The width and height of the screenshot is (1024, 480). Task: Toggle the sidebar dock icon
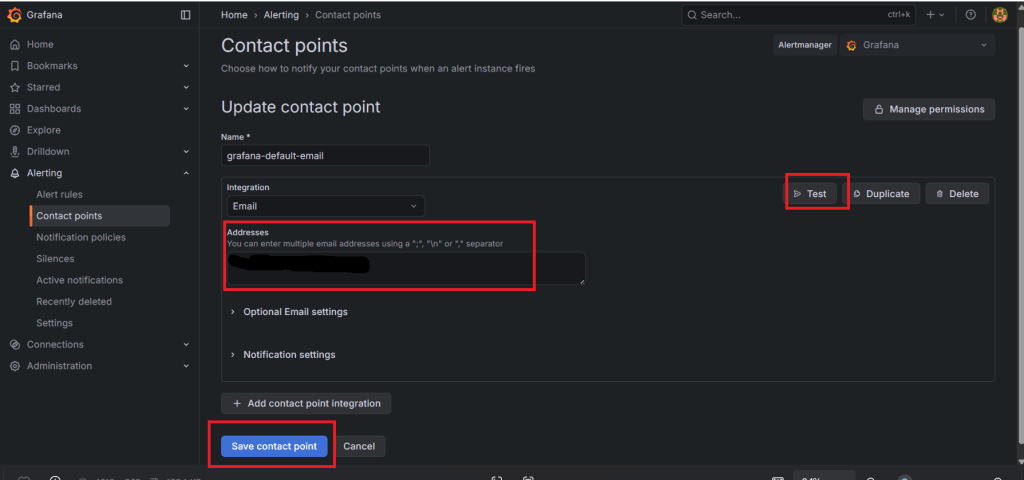(185, 15)
